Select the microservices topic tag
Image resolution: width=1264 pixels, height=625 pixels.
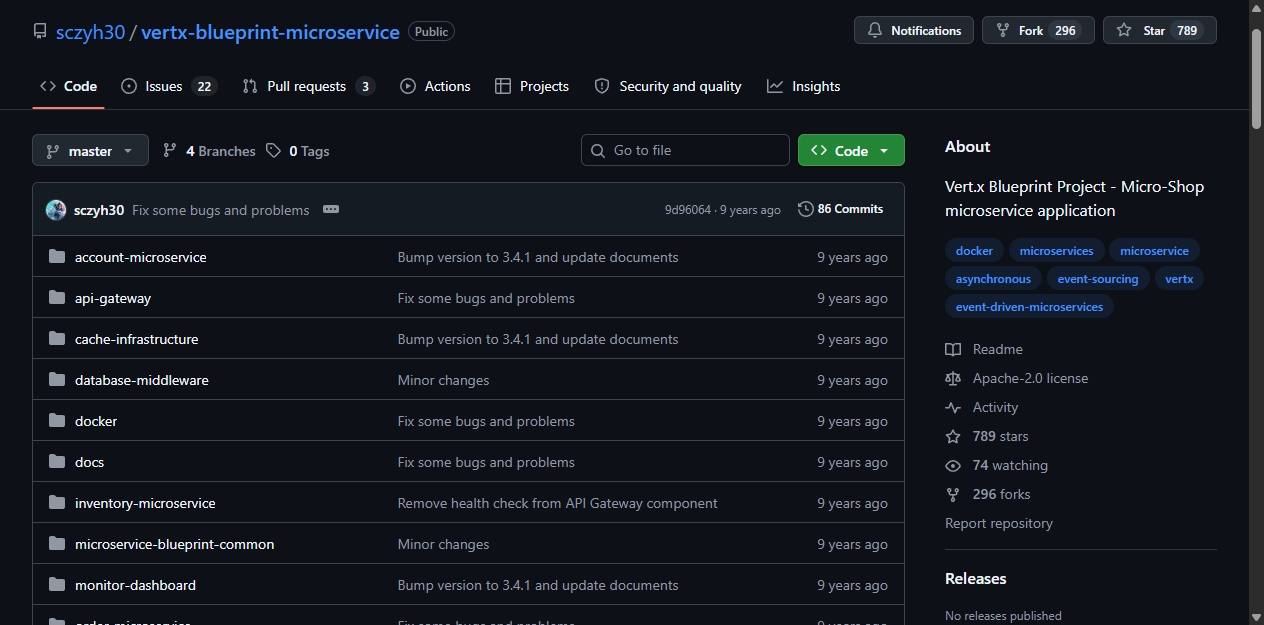[1056, 251]
